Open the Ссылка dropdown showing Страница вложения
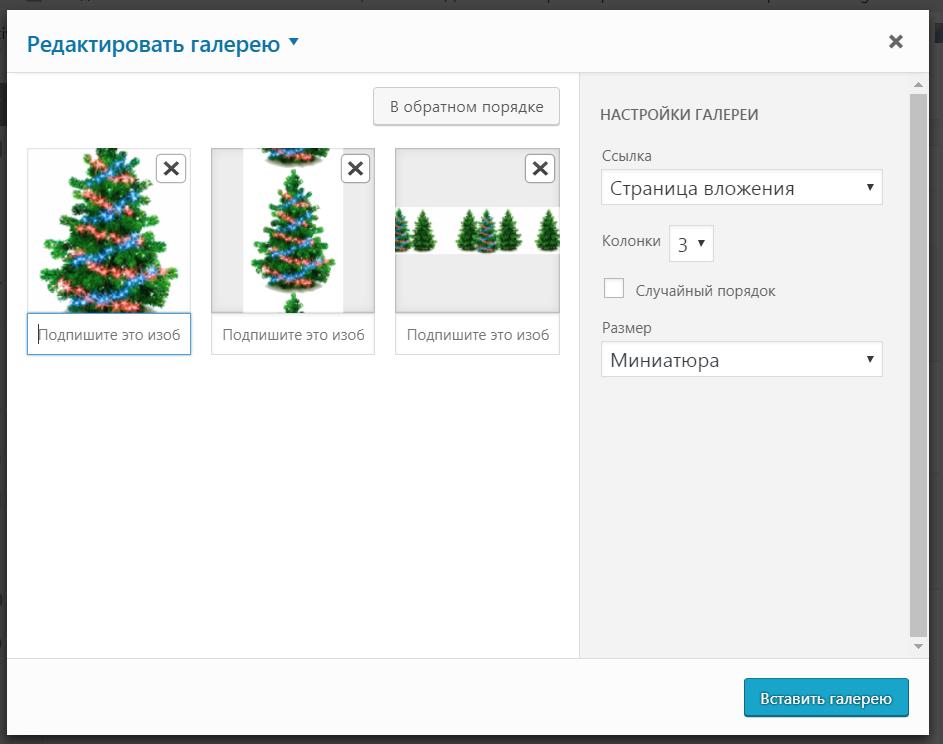The height and width of the screenshot is (744, 943). coord(741,188)
